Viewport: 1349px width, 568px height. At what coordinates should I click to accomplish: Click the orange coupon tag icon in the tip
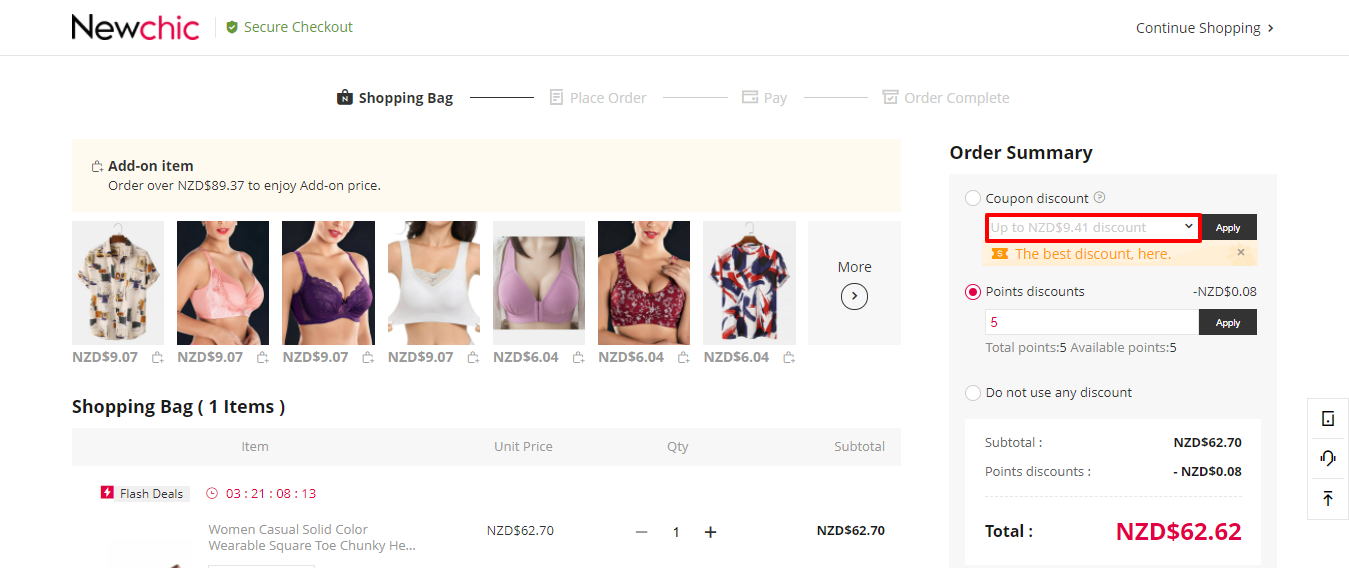[1000, 254]
